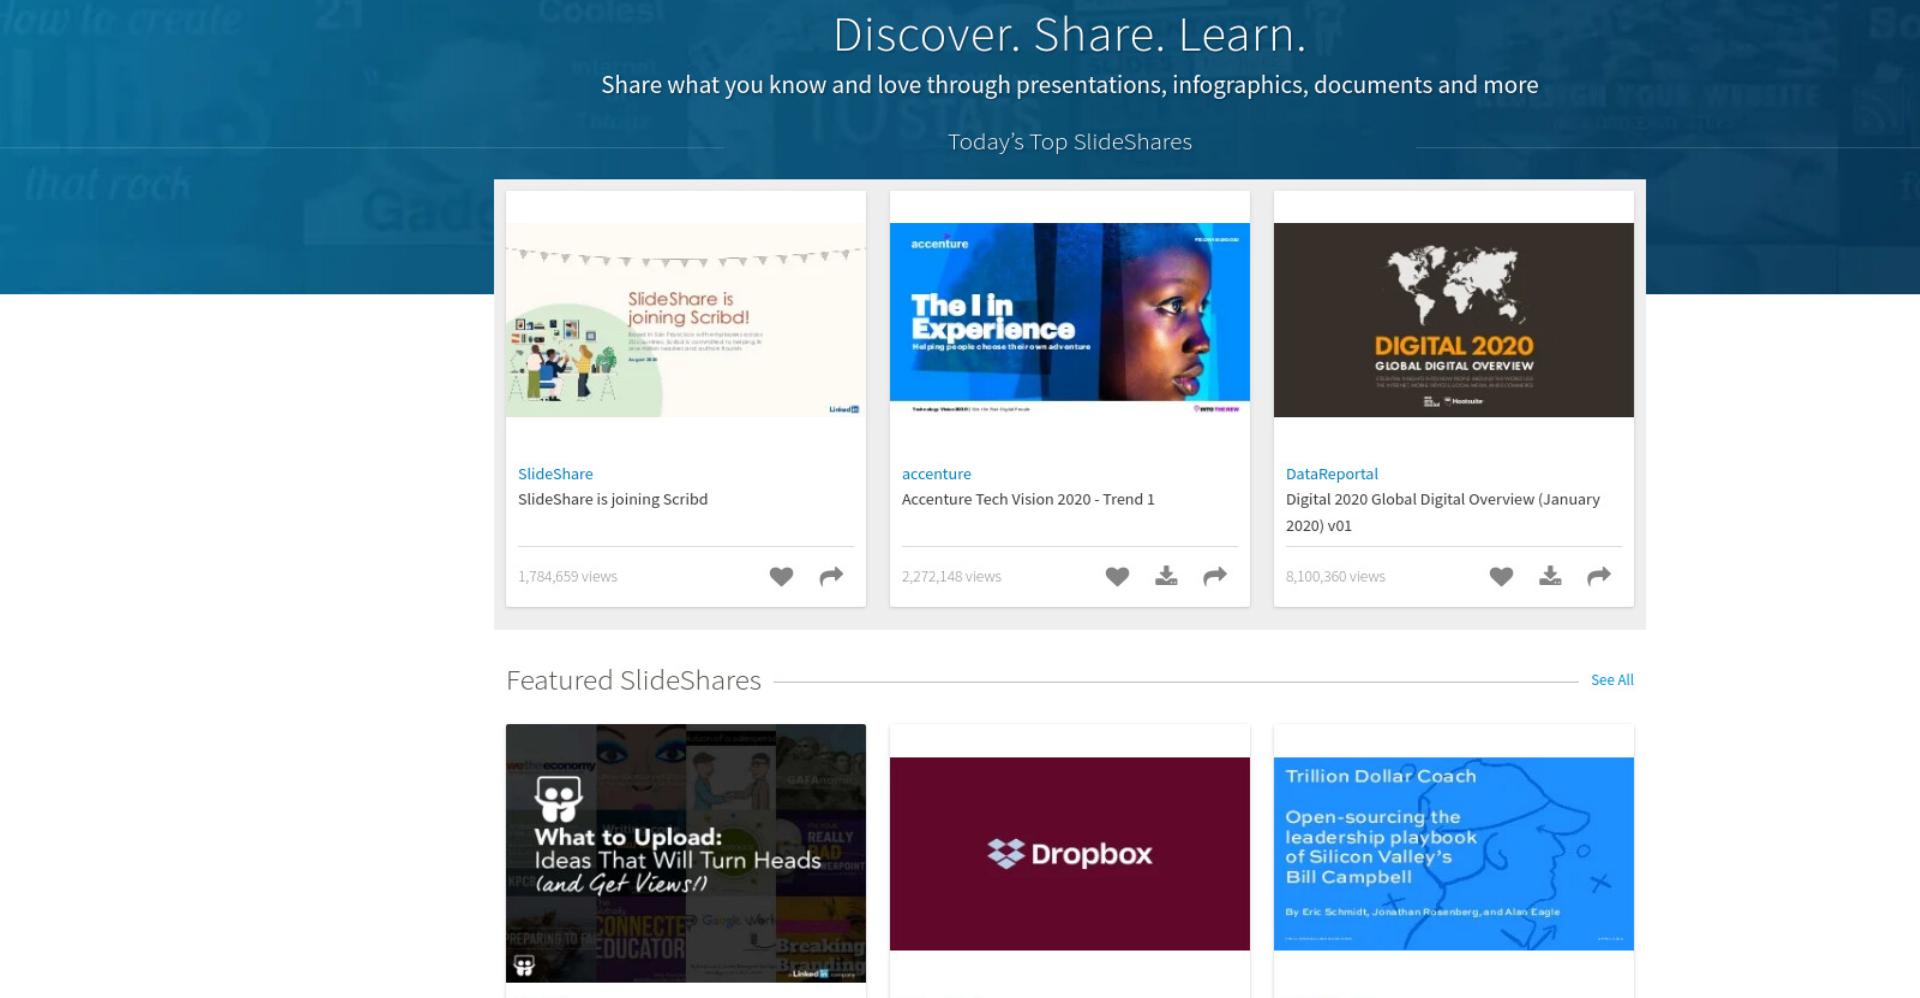Open the Digital 2020 world map thumbnail

click(x=1454, y=319)
